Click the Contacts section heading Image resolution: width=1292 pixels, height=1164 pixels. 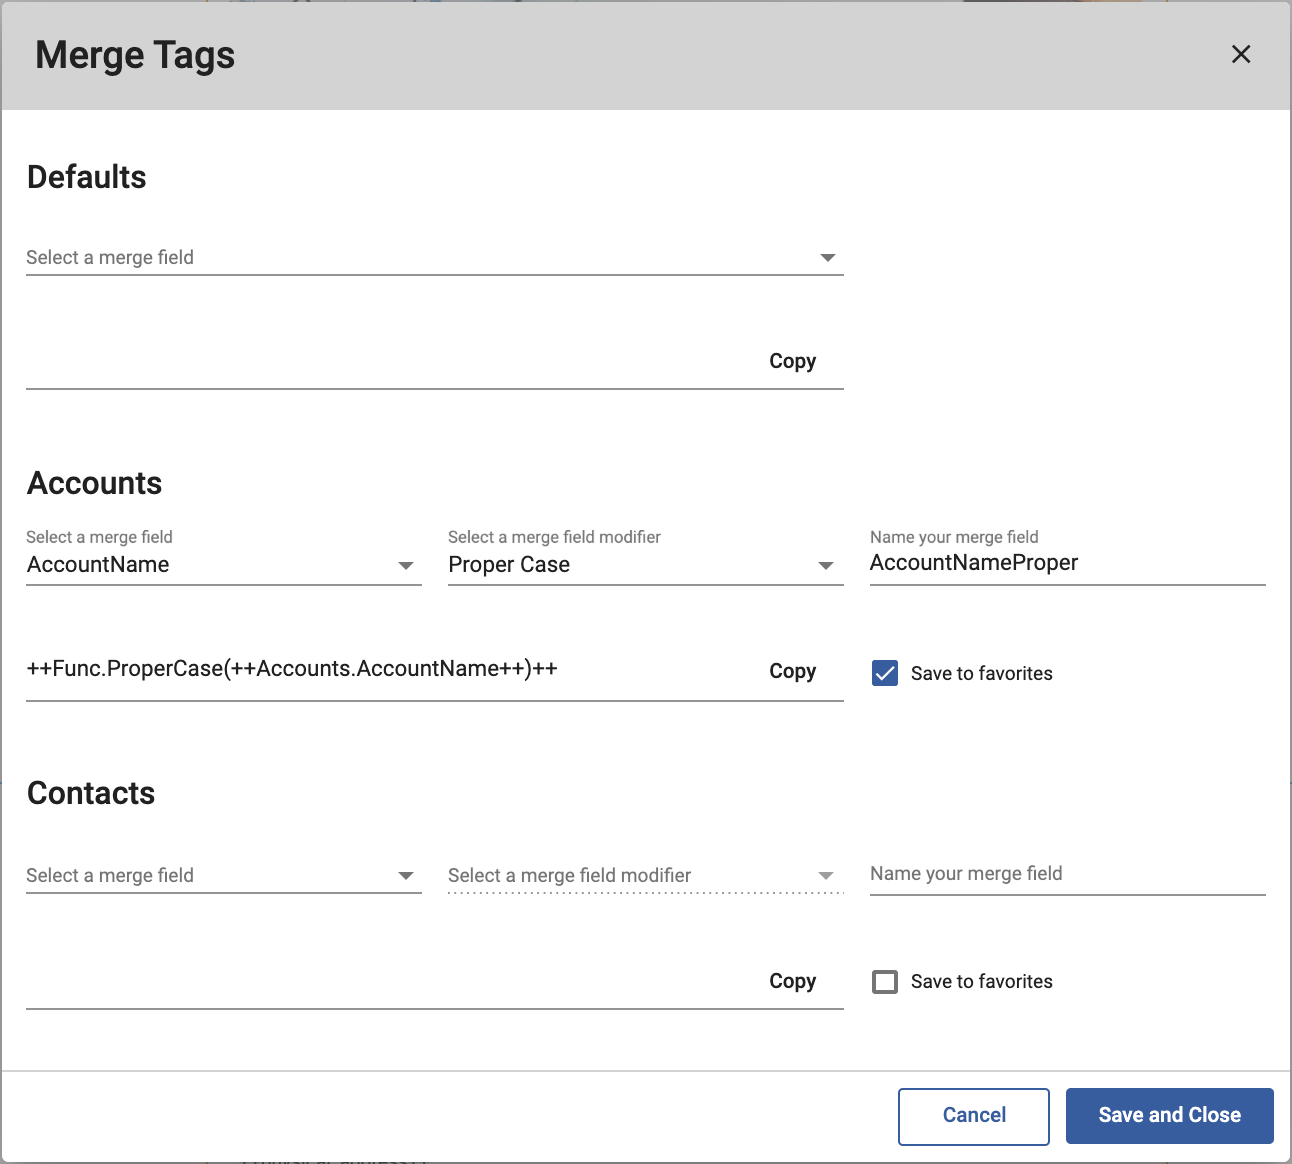(x=91, y=793)
